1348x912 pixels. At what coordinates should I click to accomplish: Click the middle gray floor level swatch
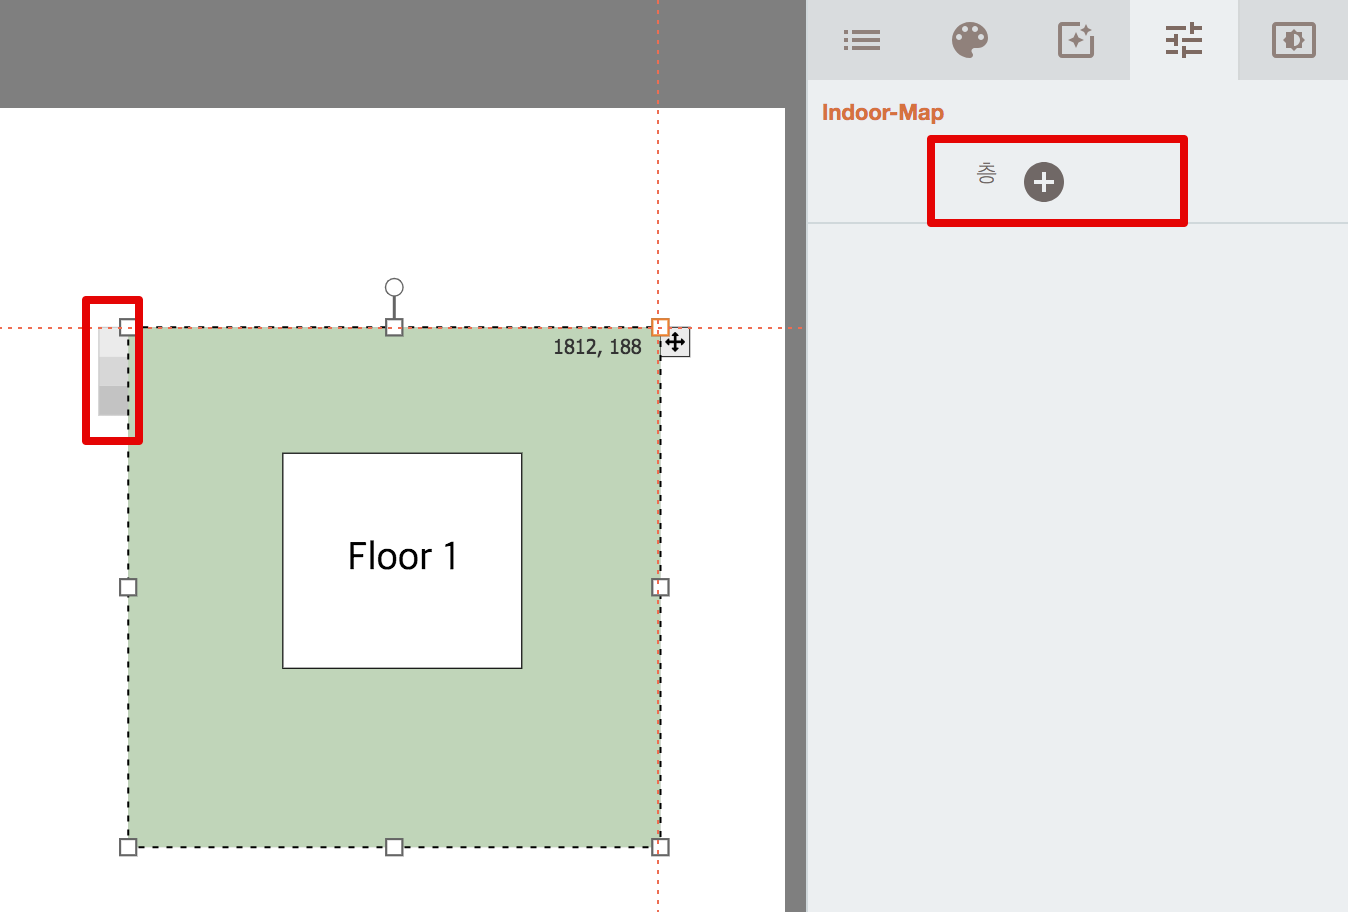coord(113,372)
